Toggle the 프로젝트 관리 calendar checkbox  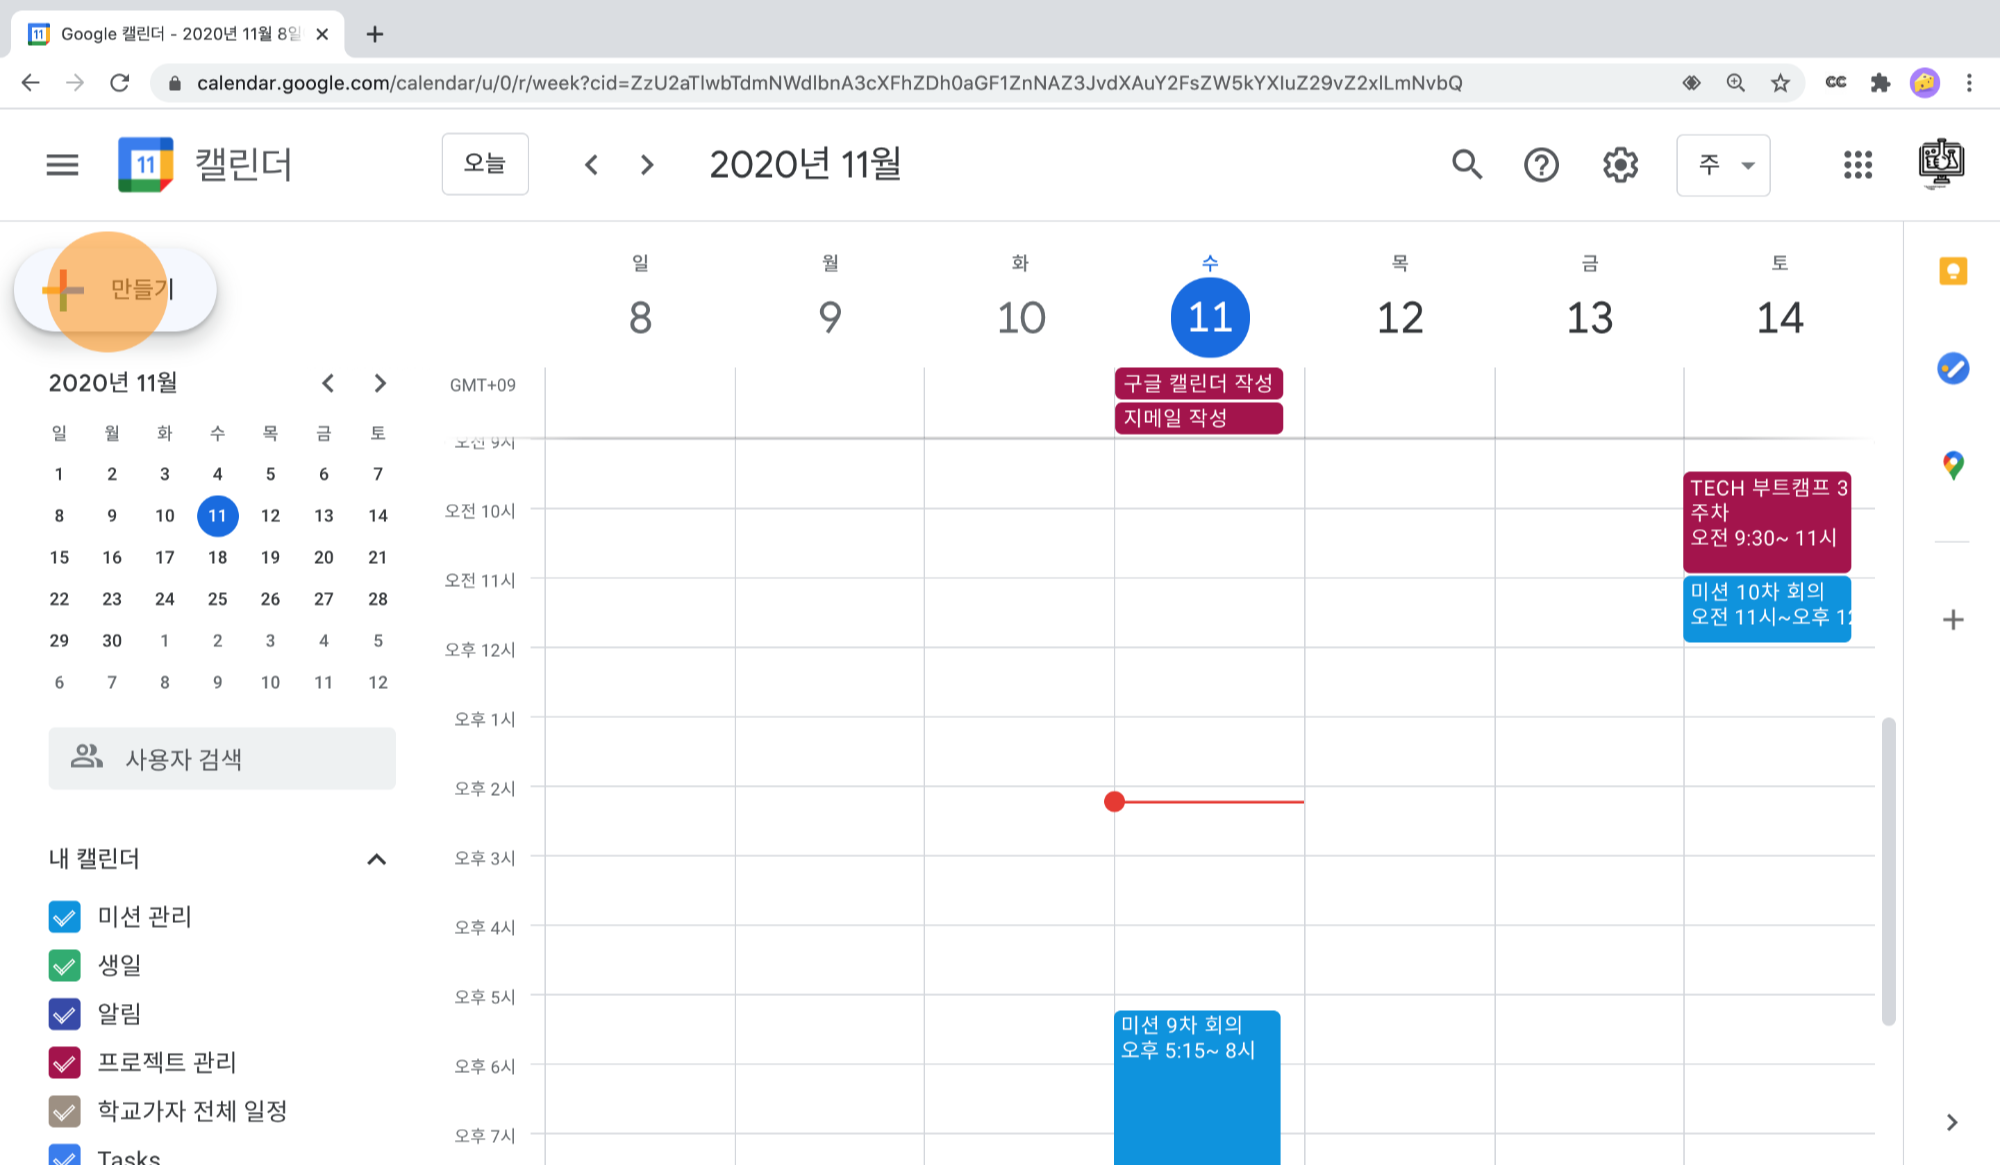click(x=64, y=1062)
